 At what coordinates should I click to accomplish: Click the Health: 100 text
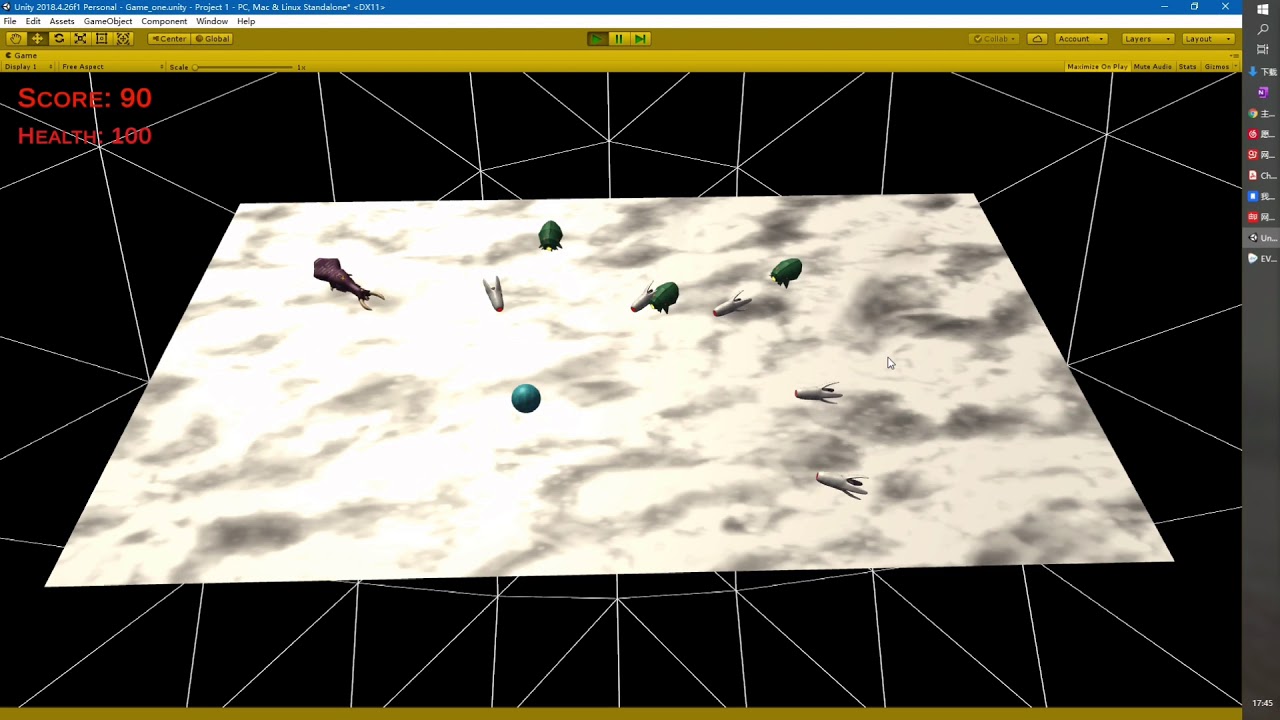click(x=84, y=136)
